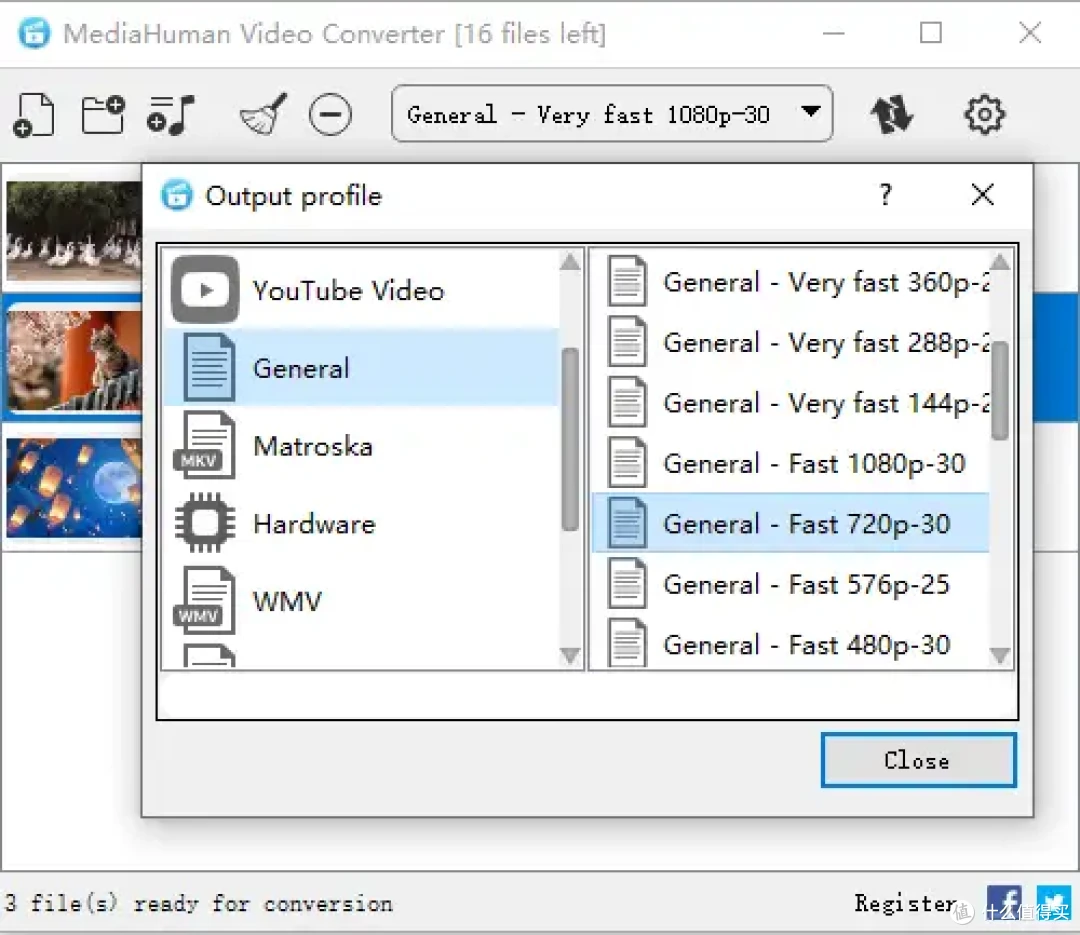The height and width of the screenshot is (935, 1080).
Task: Minimize the MediaHuman Video Converter window
Action: (833, 32)
